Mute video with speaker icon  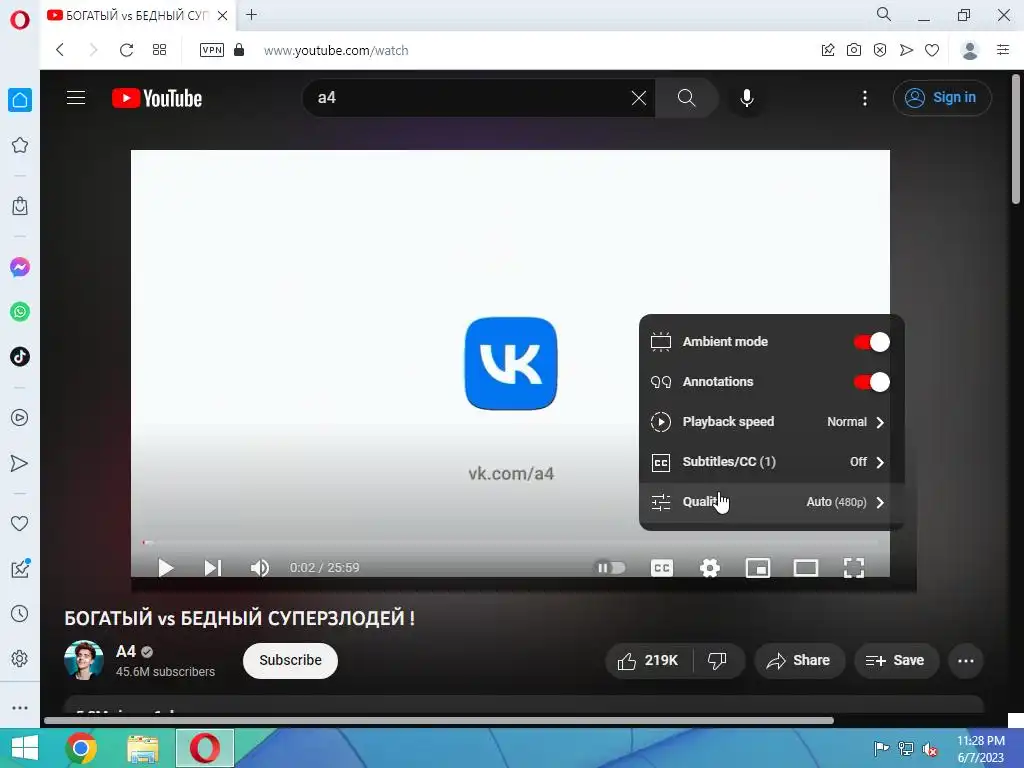coord(260,568)
